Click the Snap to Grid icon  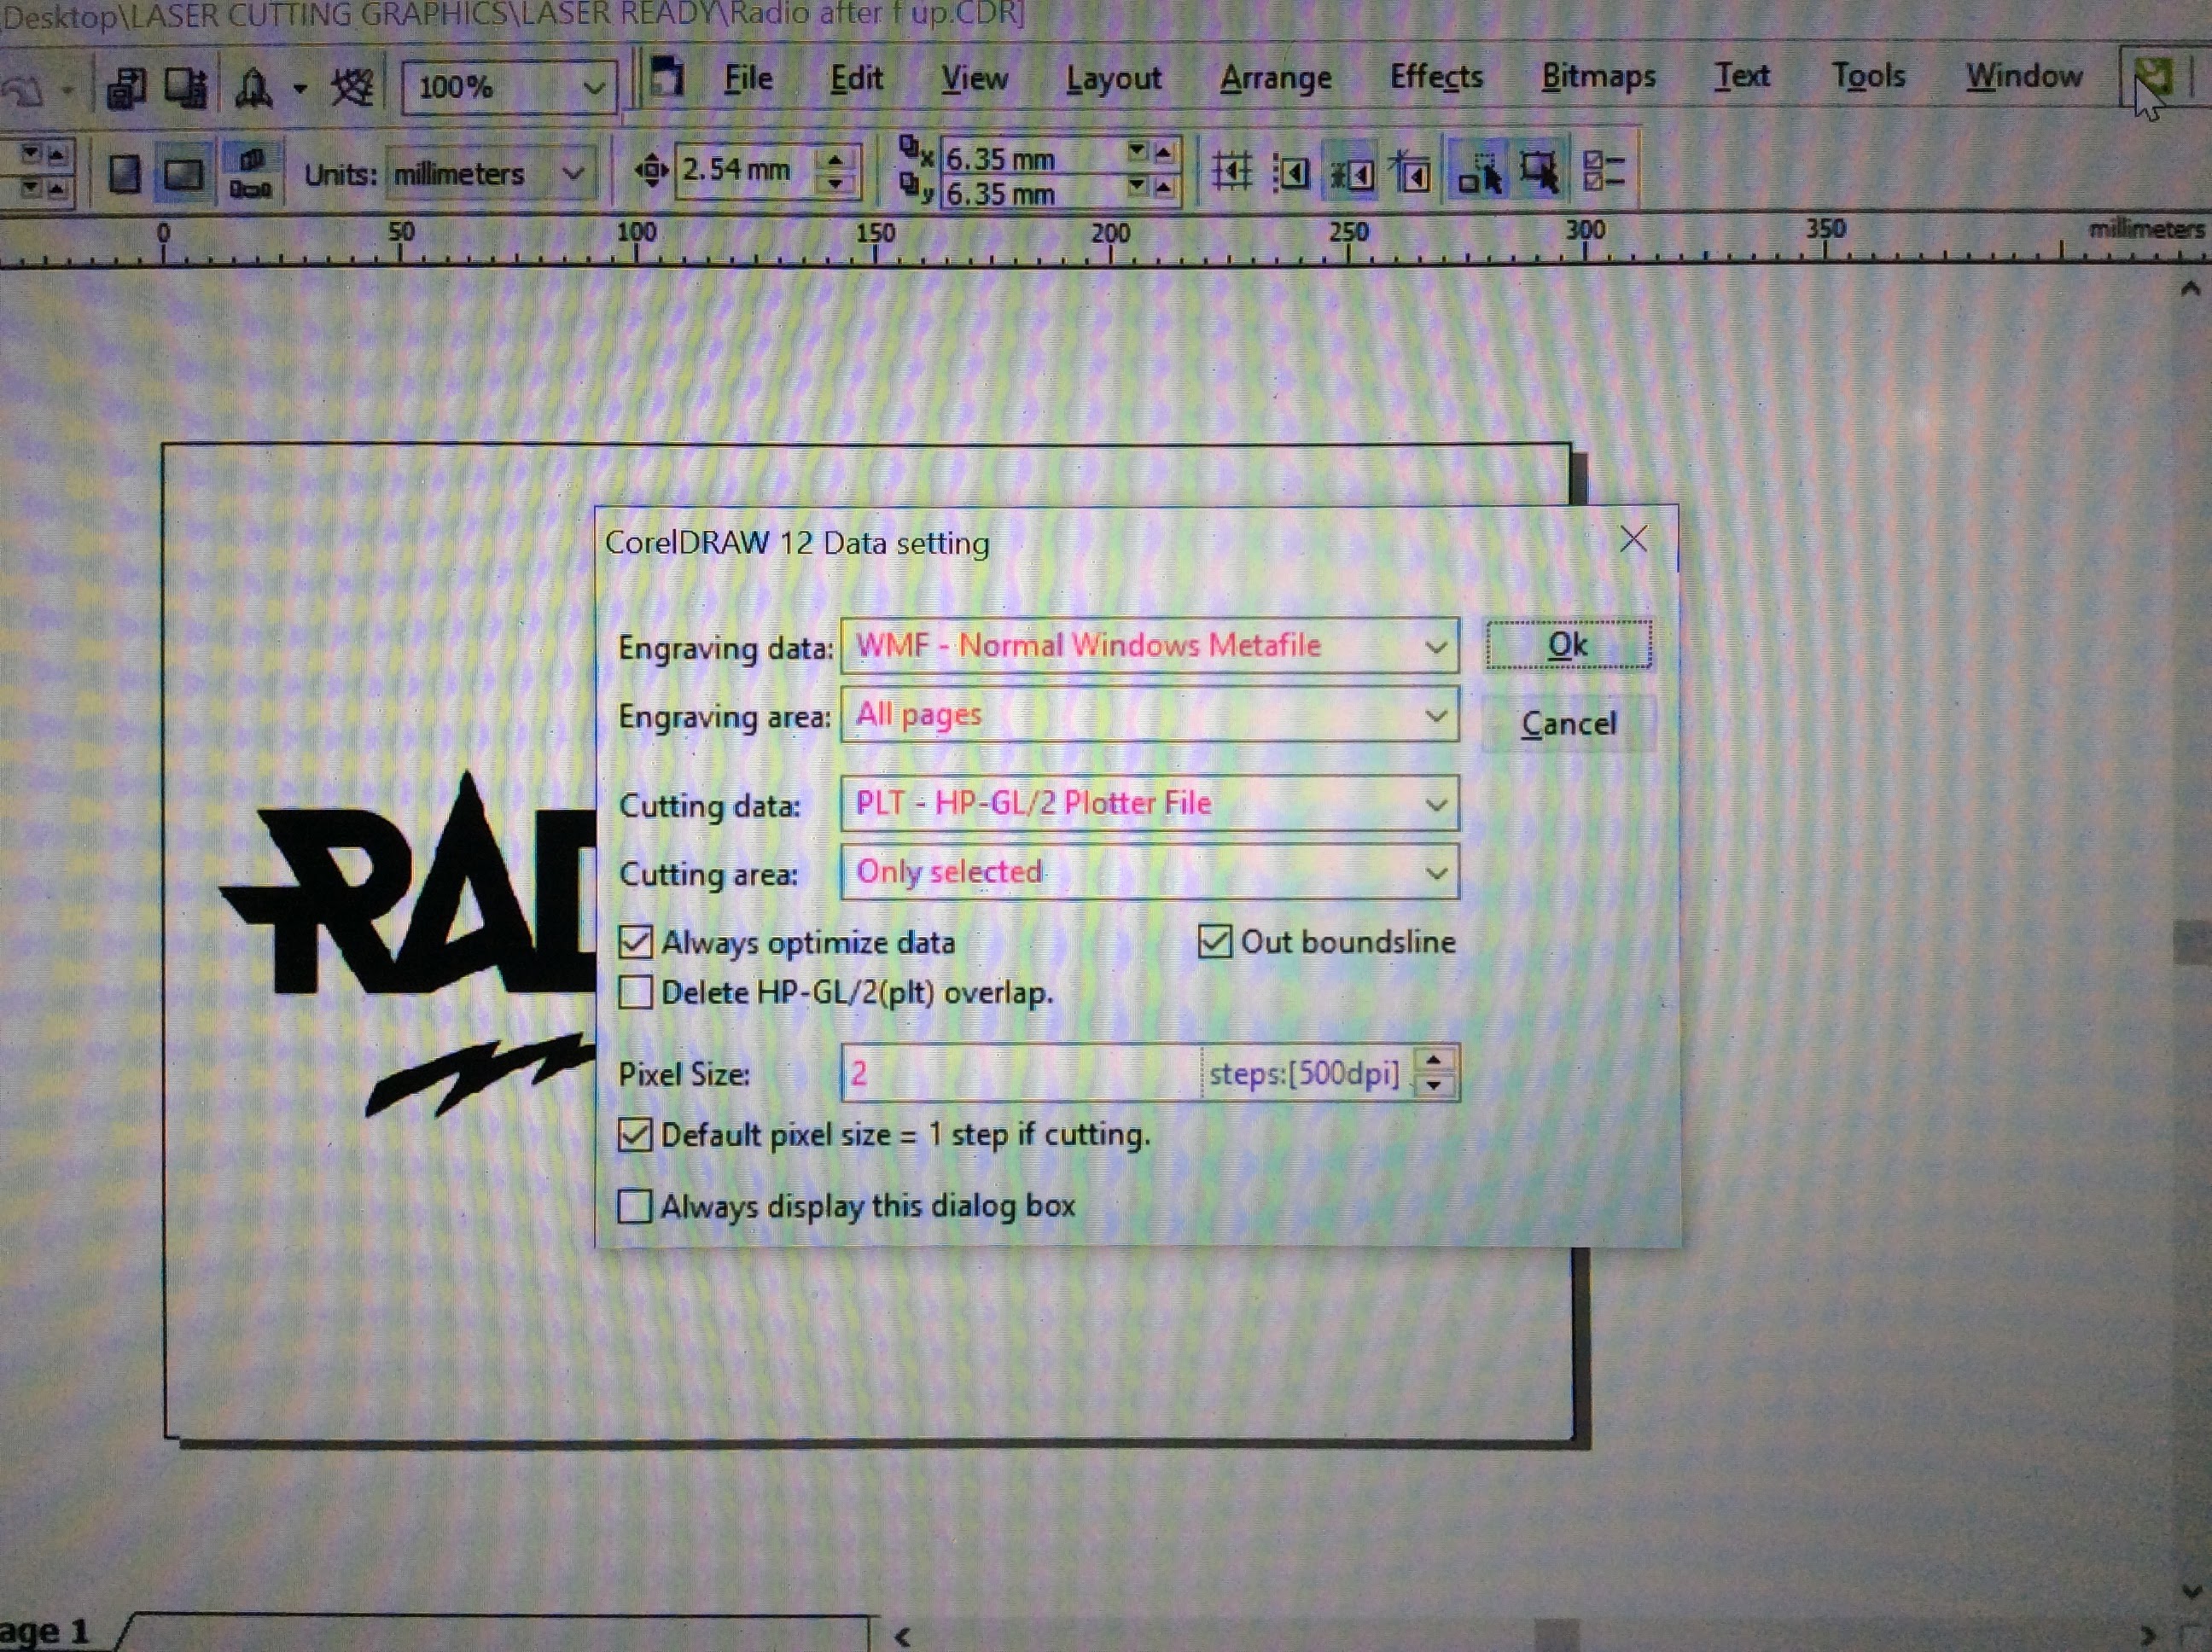point(1231,171)
